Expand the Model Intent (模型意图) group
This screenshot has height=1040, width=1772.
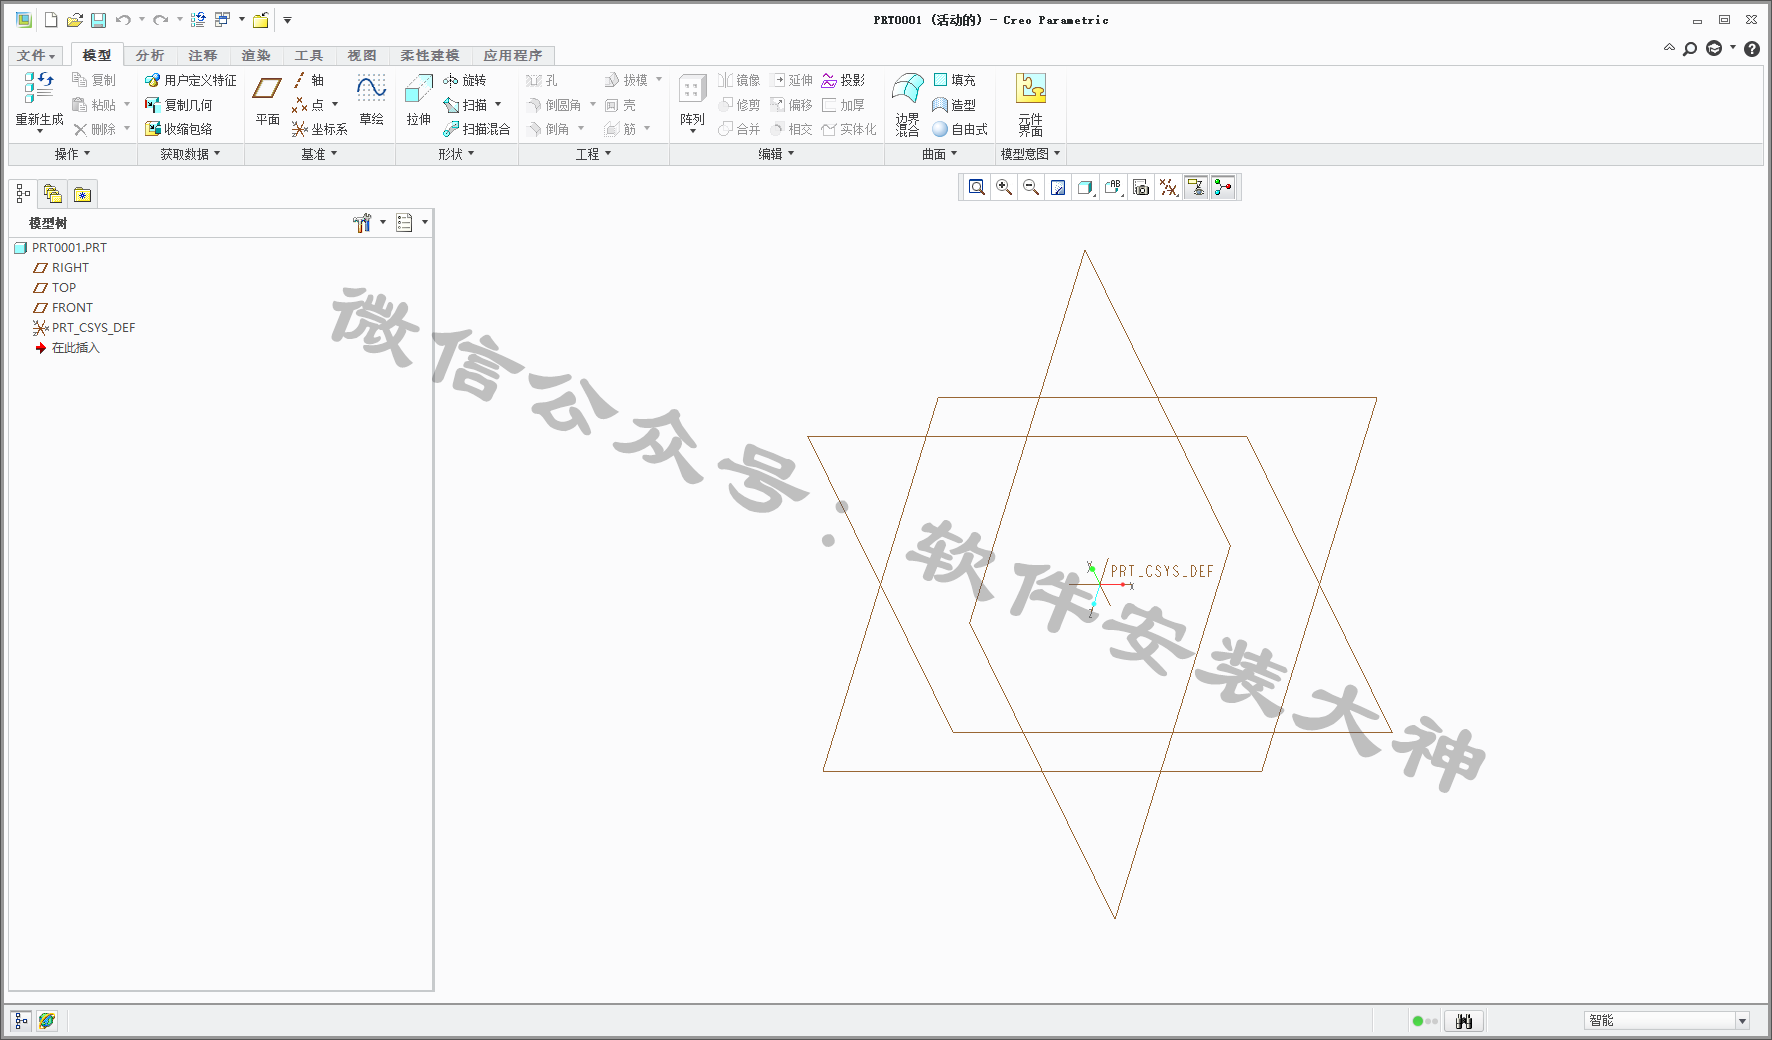click(1030, 154)
